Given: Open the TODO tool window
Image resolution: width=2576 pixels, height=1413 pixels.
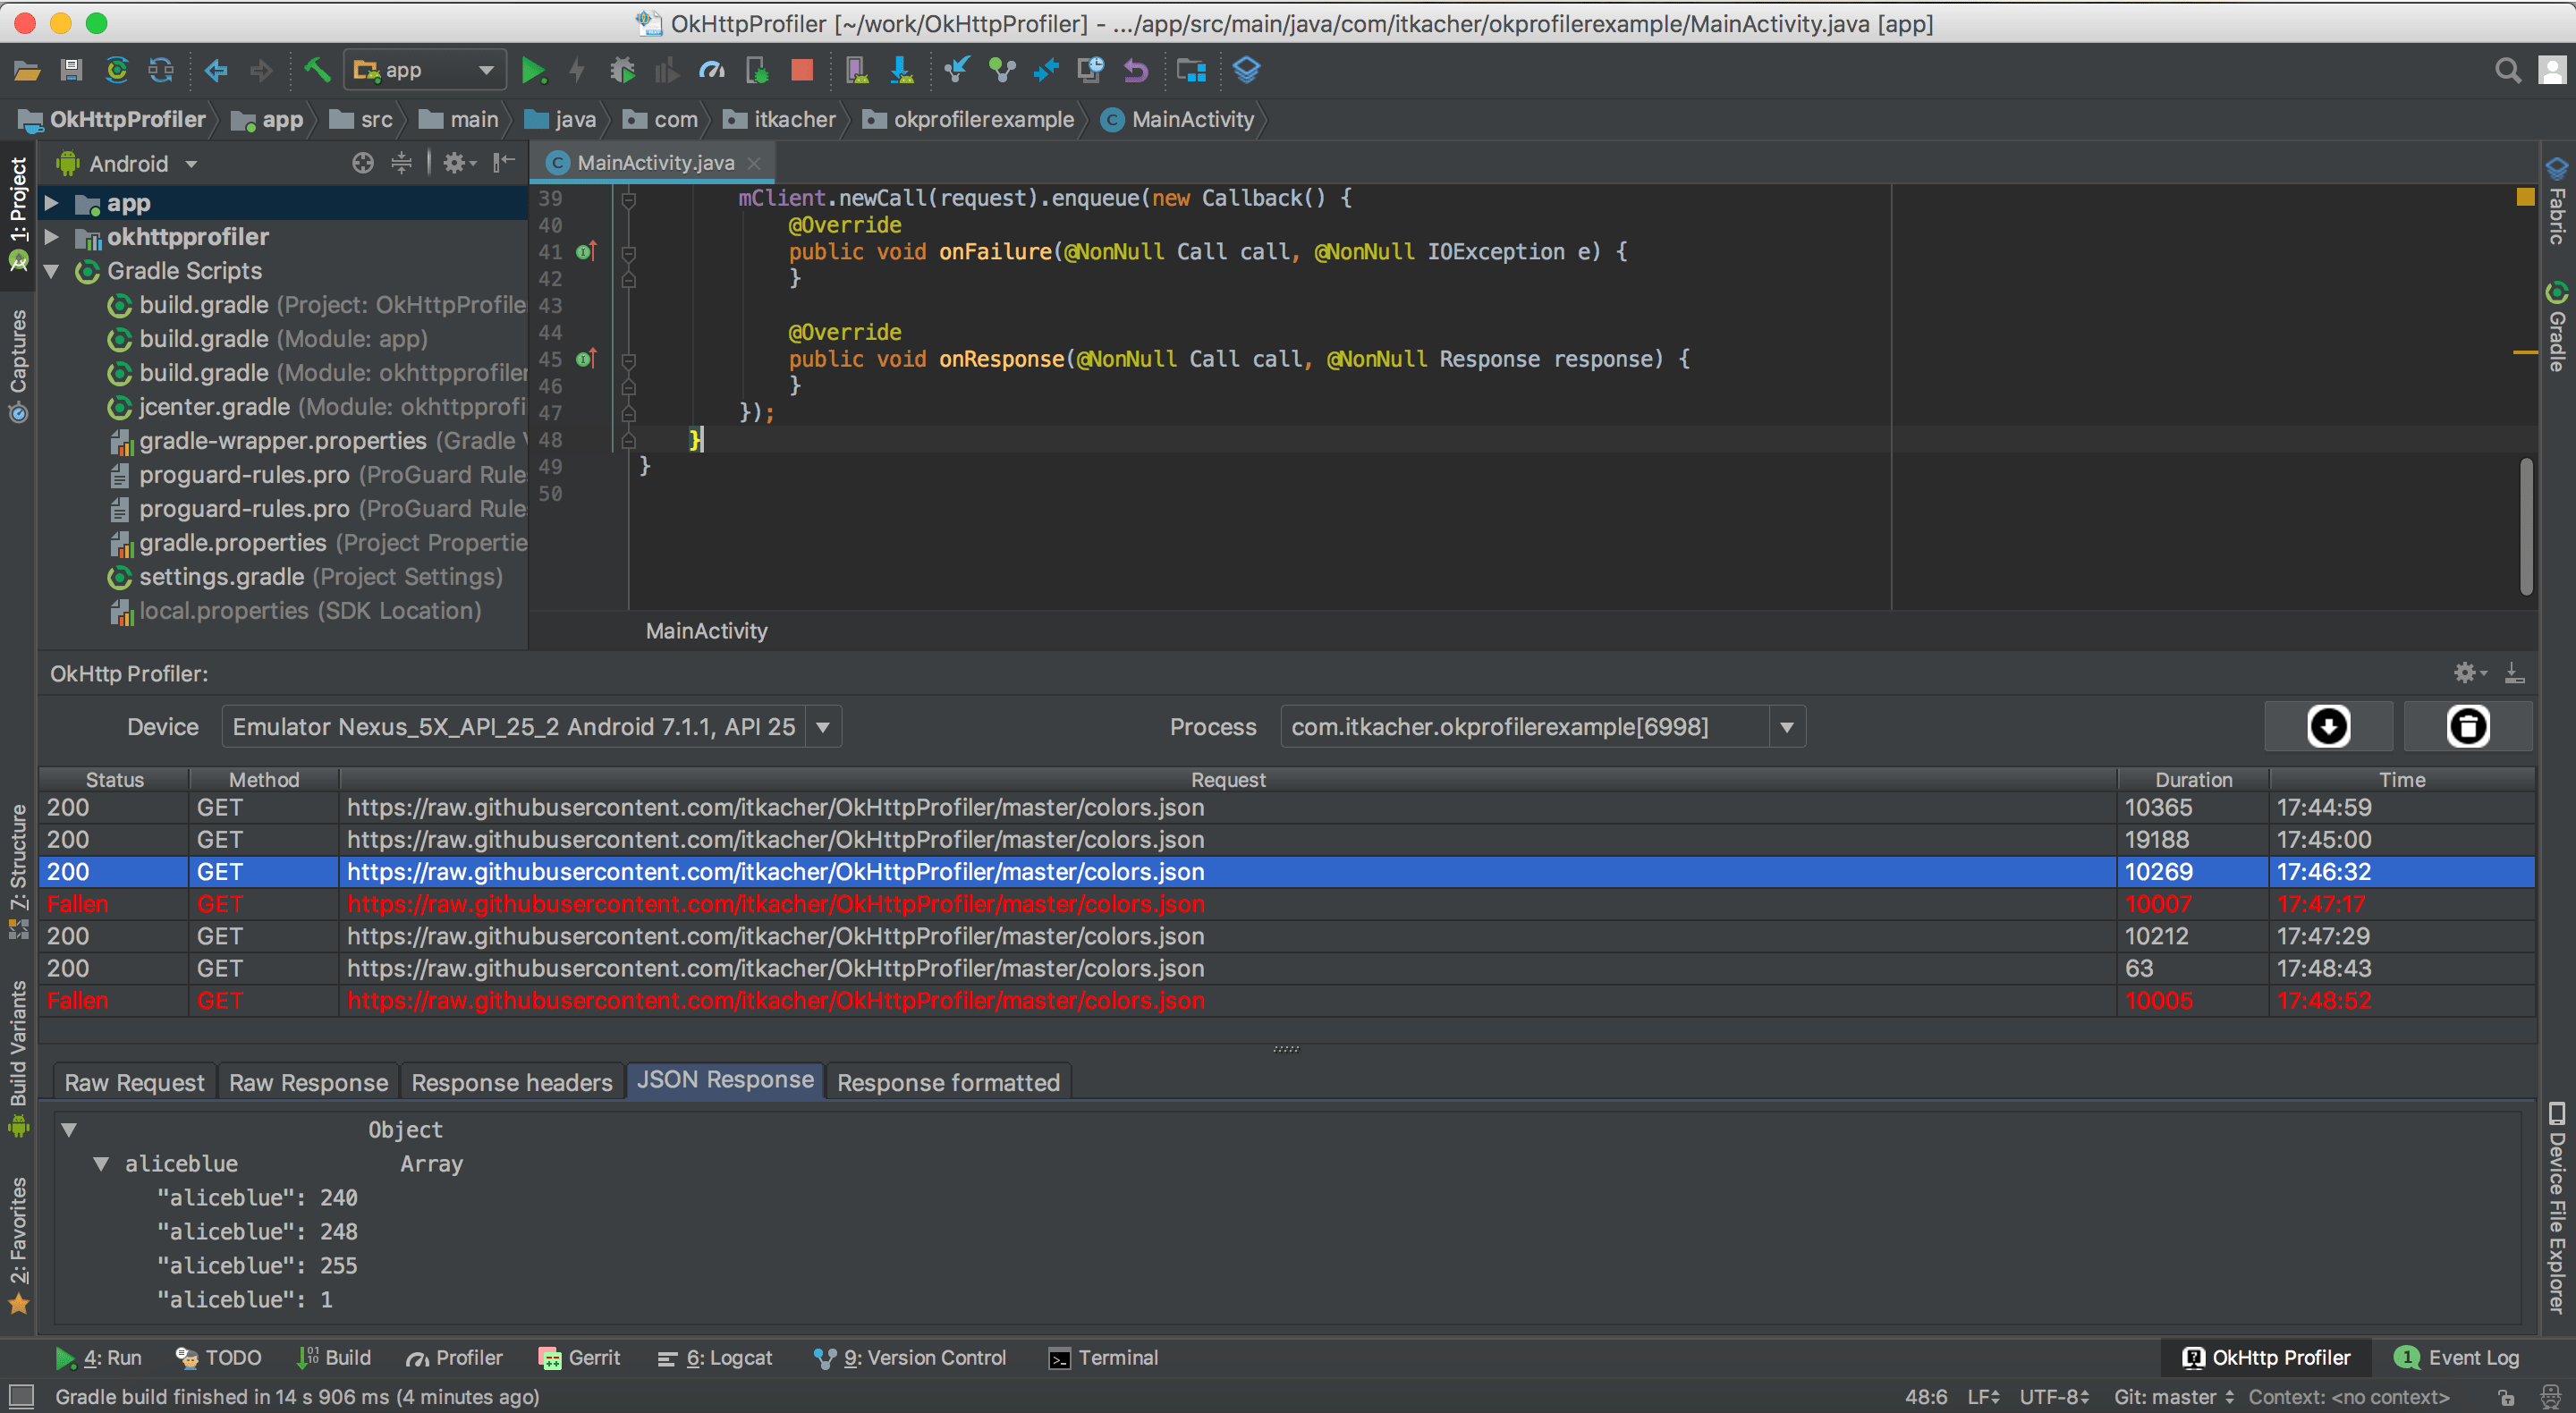Looking at the screenshot, I should coord(219,1358).
